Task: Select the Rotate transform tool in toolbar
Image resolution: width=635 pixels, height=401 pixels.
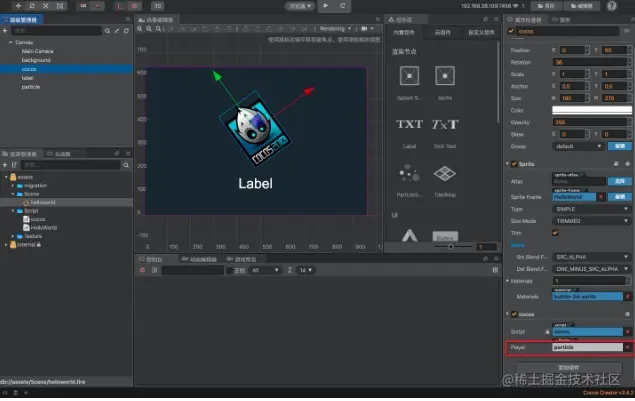Action: 32,6
